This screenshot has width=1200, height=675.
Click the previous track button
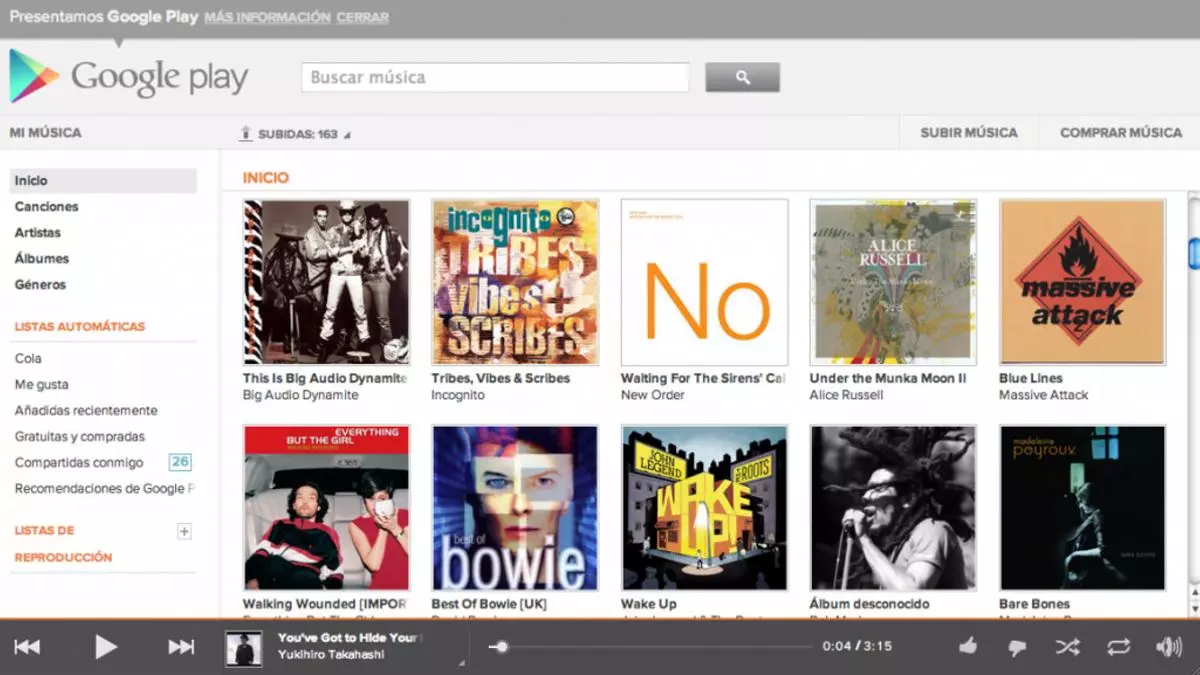pos(27,647)
